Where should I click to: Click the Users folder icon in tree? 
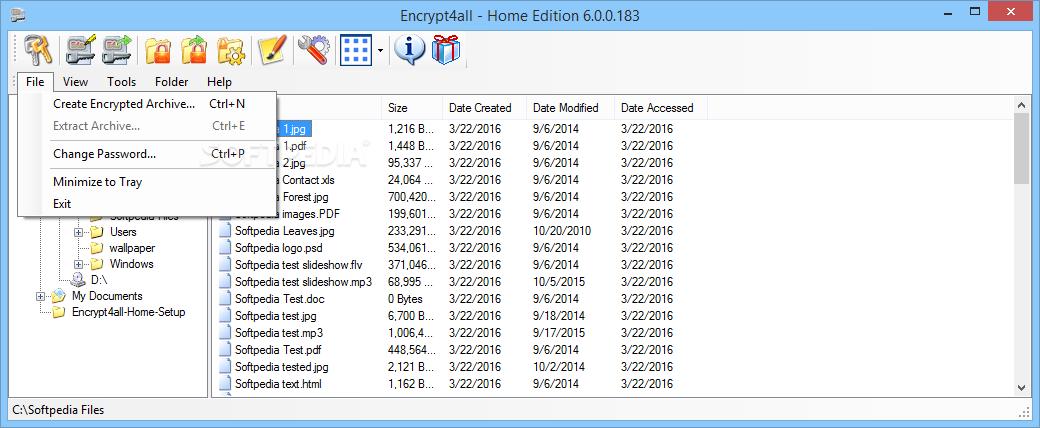pyautogui.click(x=97, y=232)
